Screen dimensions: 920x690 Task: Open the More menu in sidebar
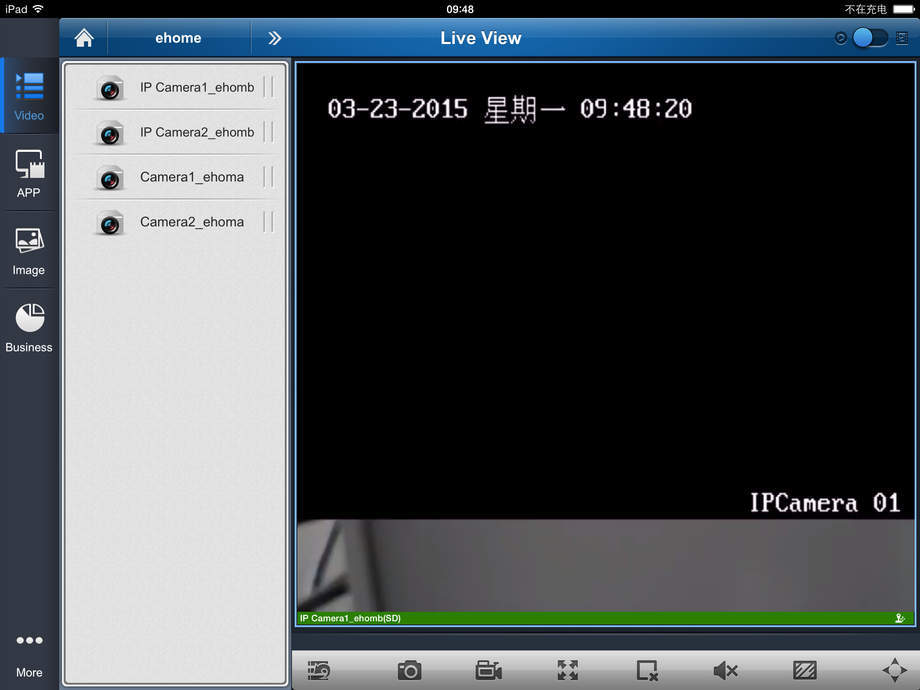click(x=29, y=655)
